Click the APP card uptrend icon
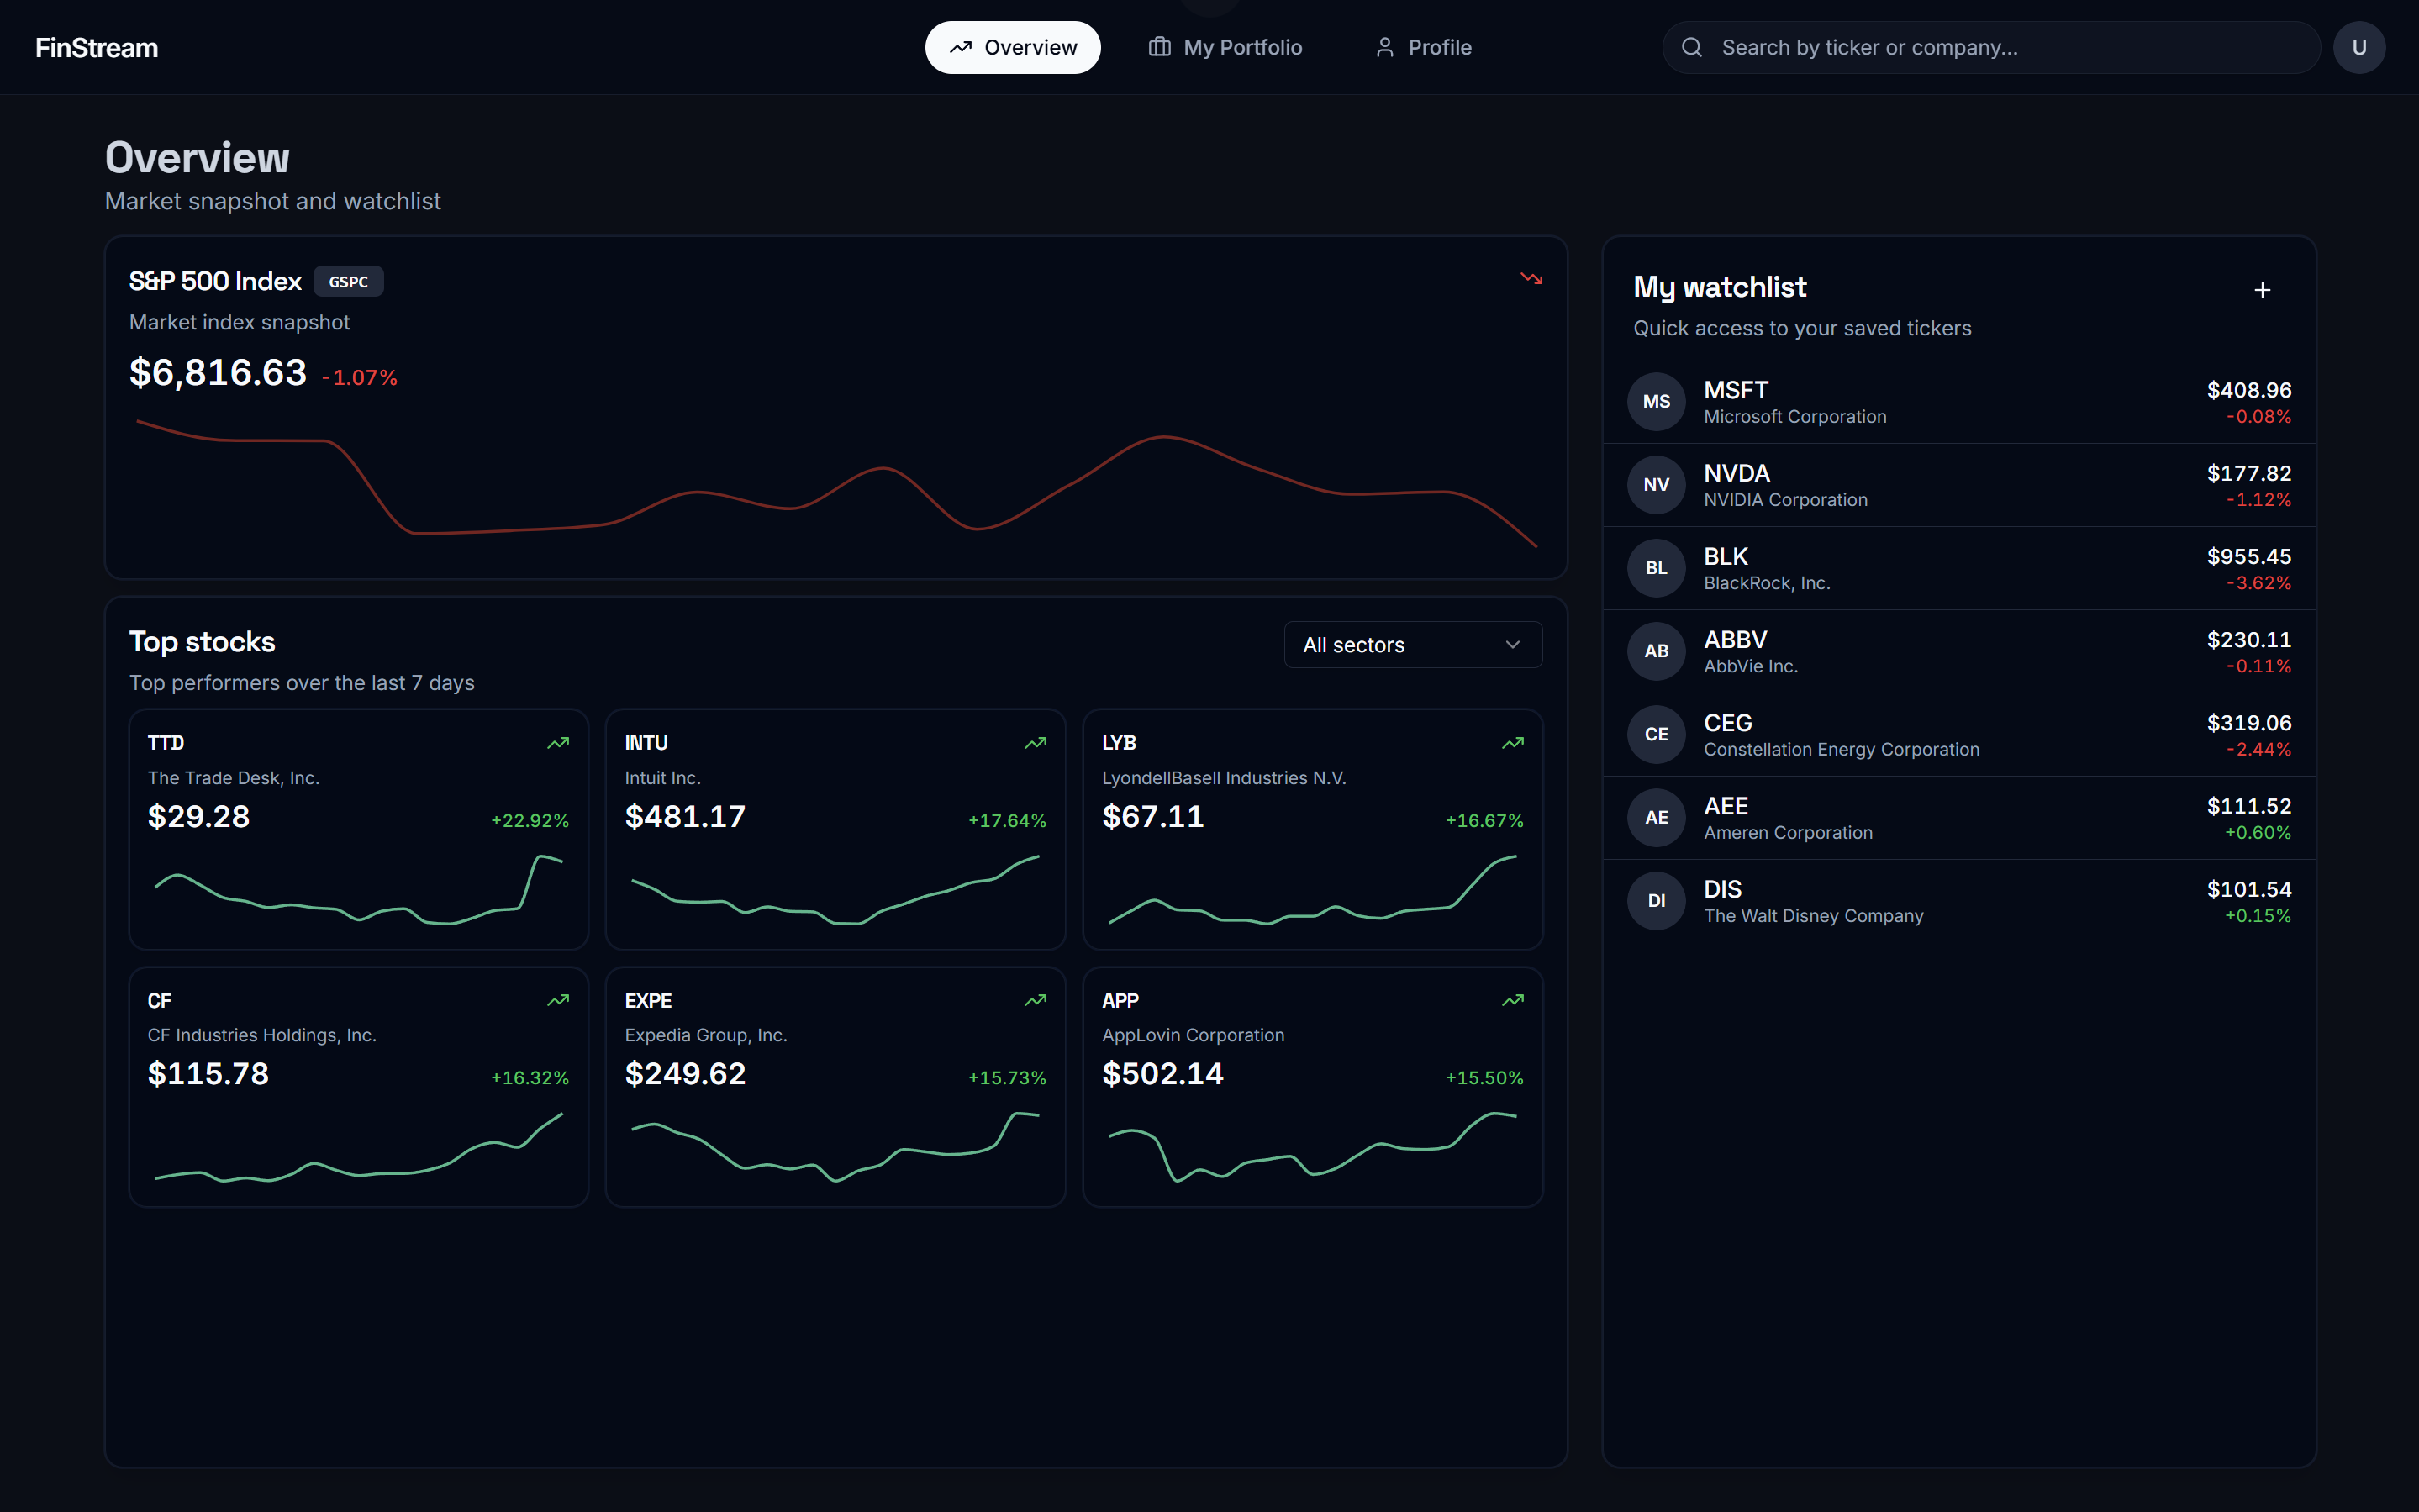This screenshot has width=2419, height=1512. 1512,1000
